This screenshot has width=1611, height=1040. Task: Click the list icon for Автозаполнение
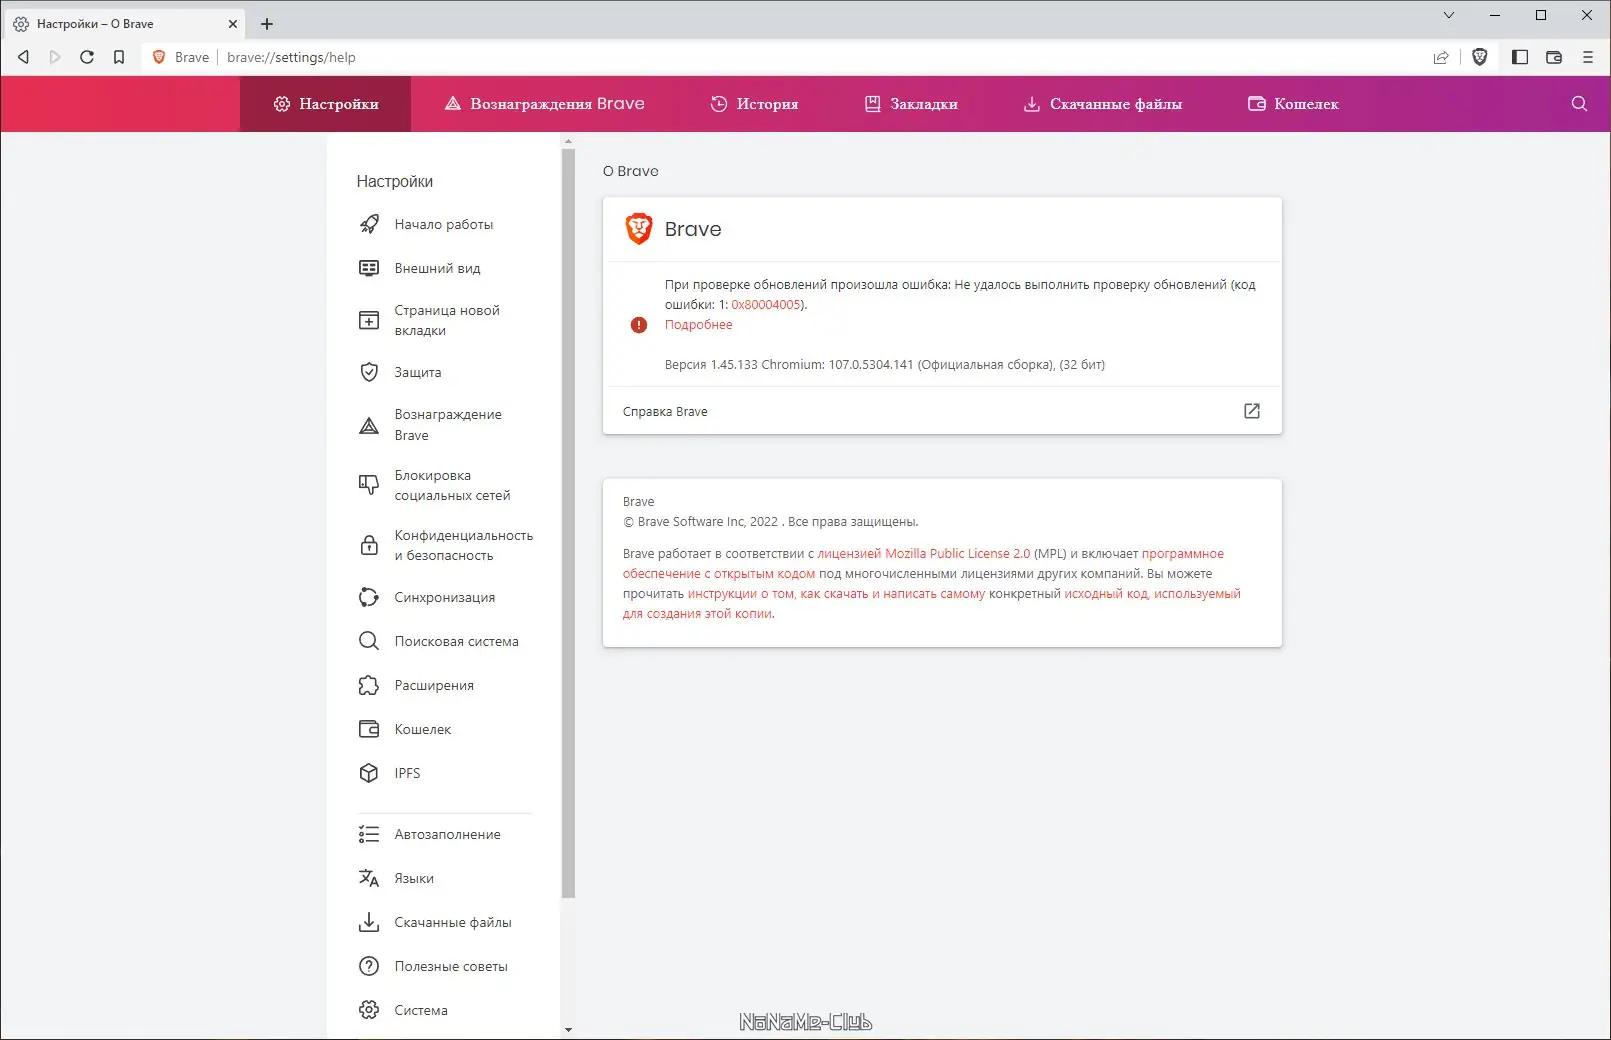click(x=369, y=834)
